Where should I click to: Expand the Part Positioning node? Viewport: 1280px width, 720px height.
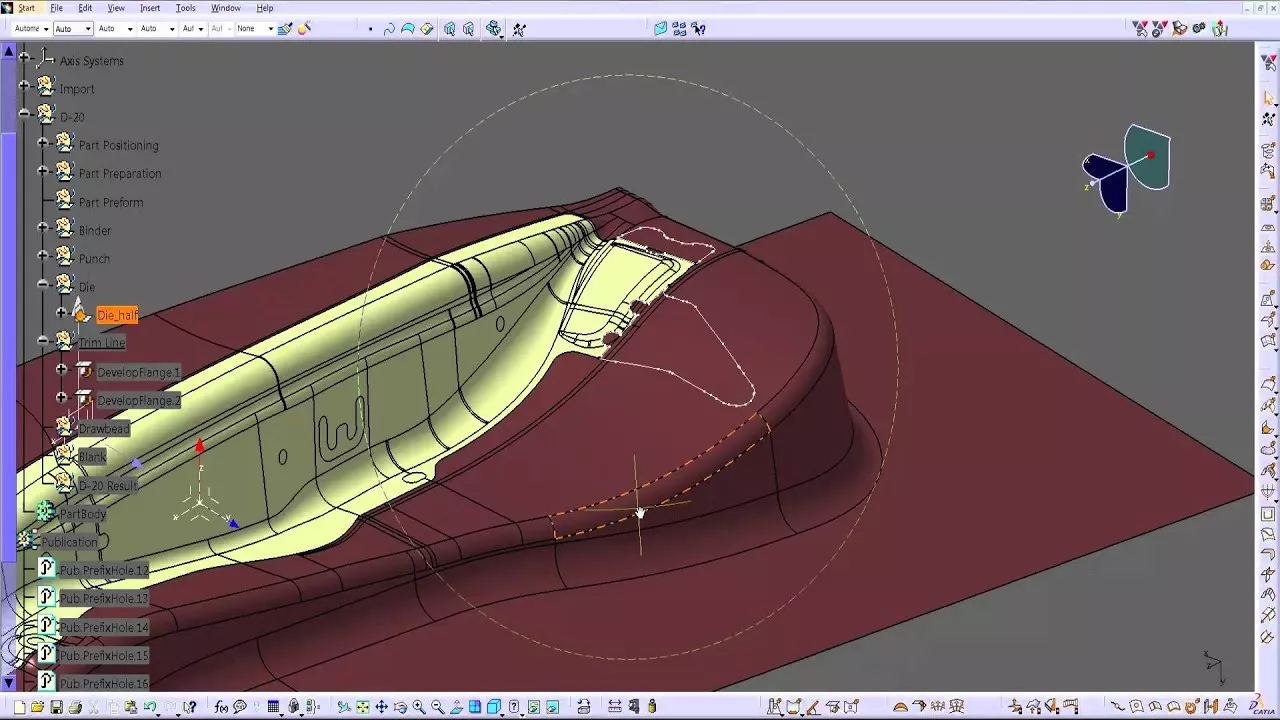click(43, 143)
